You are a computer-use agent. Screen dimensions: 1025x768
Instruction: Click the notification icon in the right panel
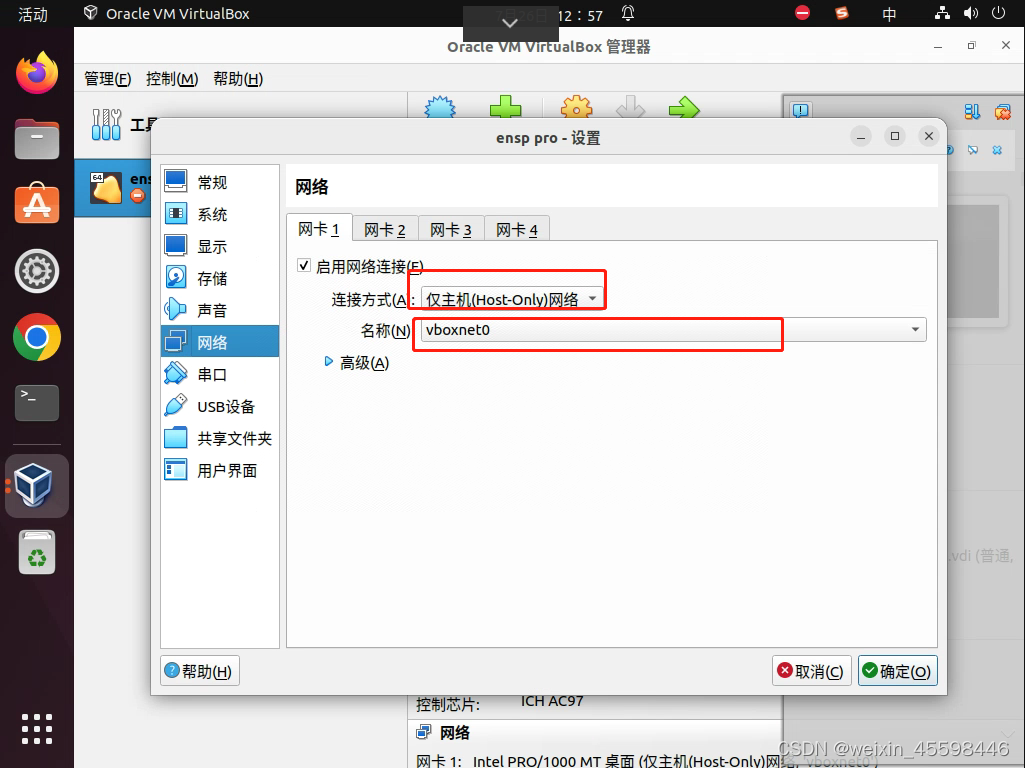click(x=801, y=110)
